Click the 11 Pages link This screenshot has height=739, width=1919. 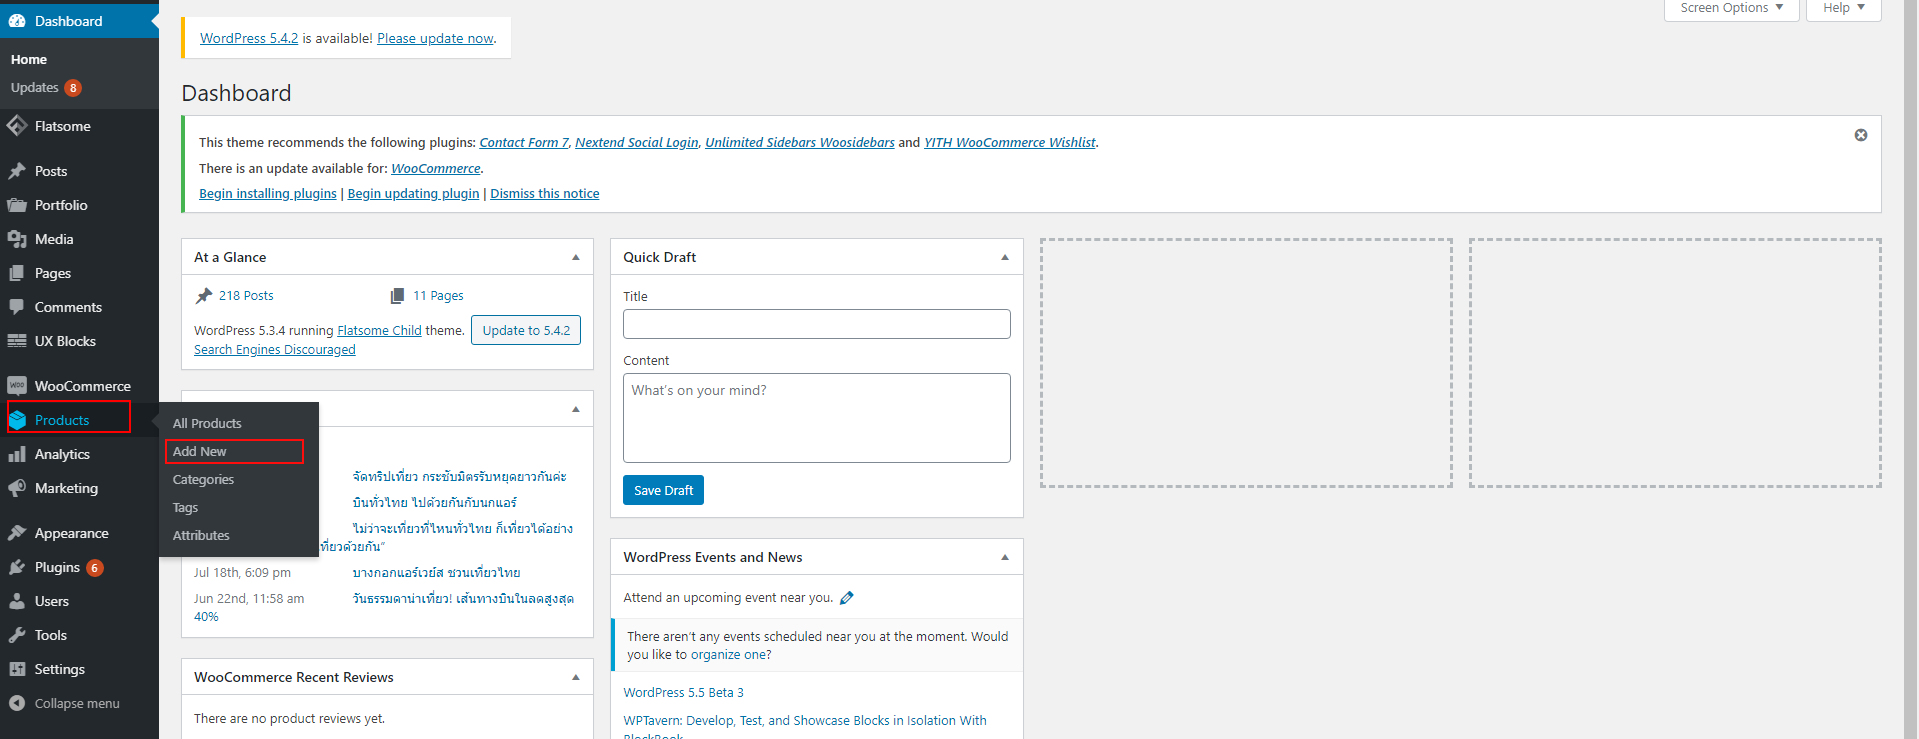pyautogui.click(x=438, y=295)
